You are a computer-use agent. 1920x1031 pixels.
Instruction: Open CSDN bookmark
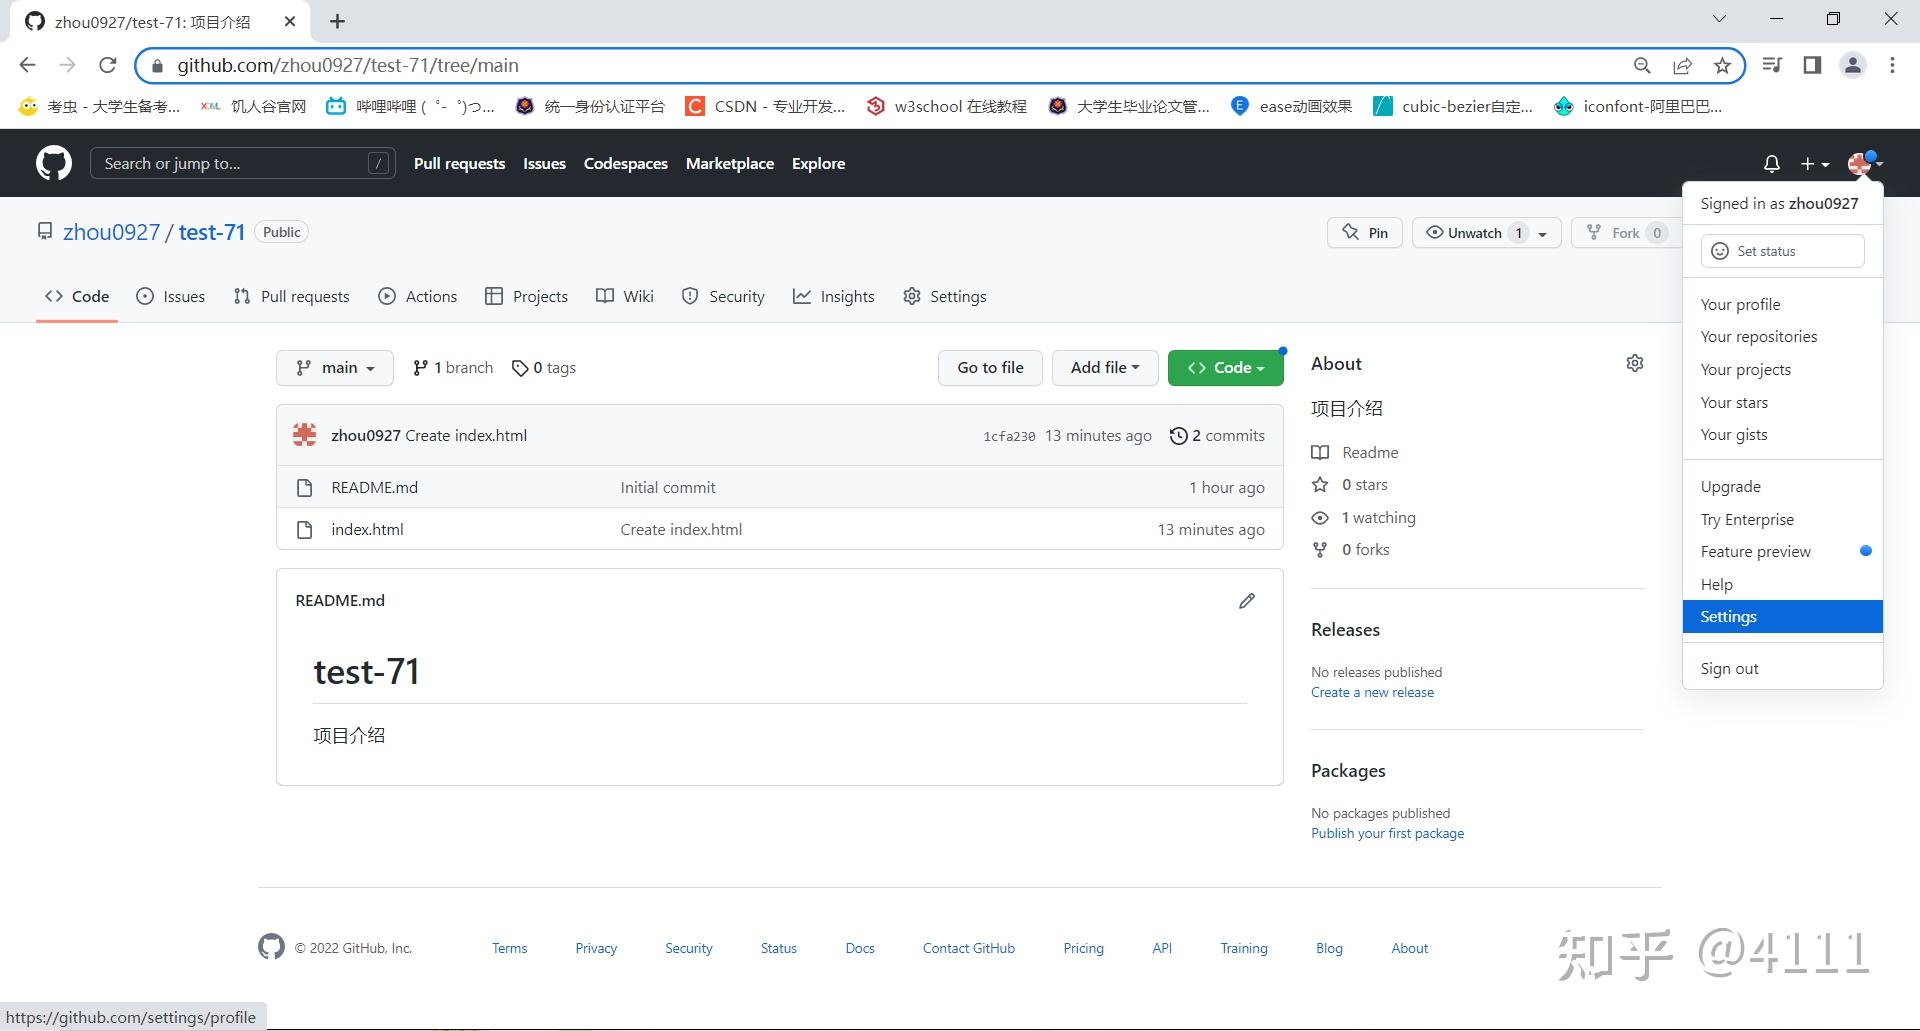(x=765, y=106)
